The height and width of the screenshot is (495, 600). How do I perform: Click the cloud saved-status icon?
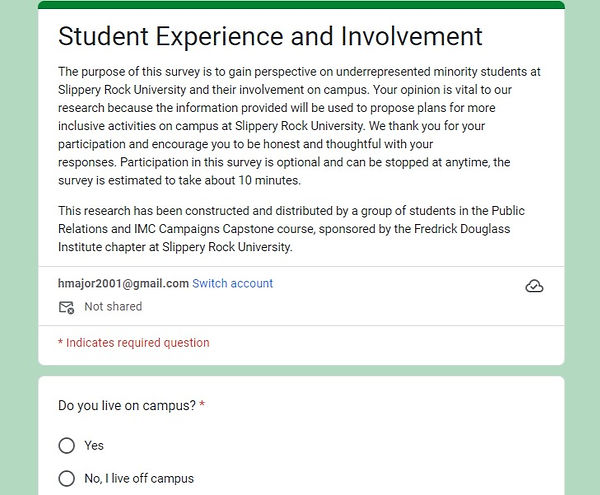pyautogui.click(x=534, y=287)
